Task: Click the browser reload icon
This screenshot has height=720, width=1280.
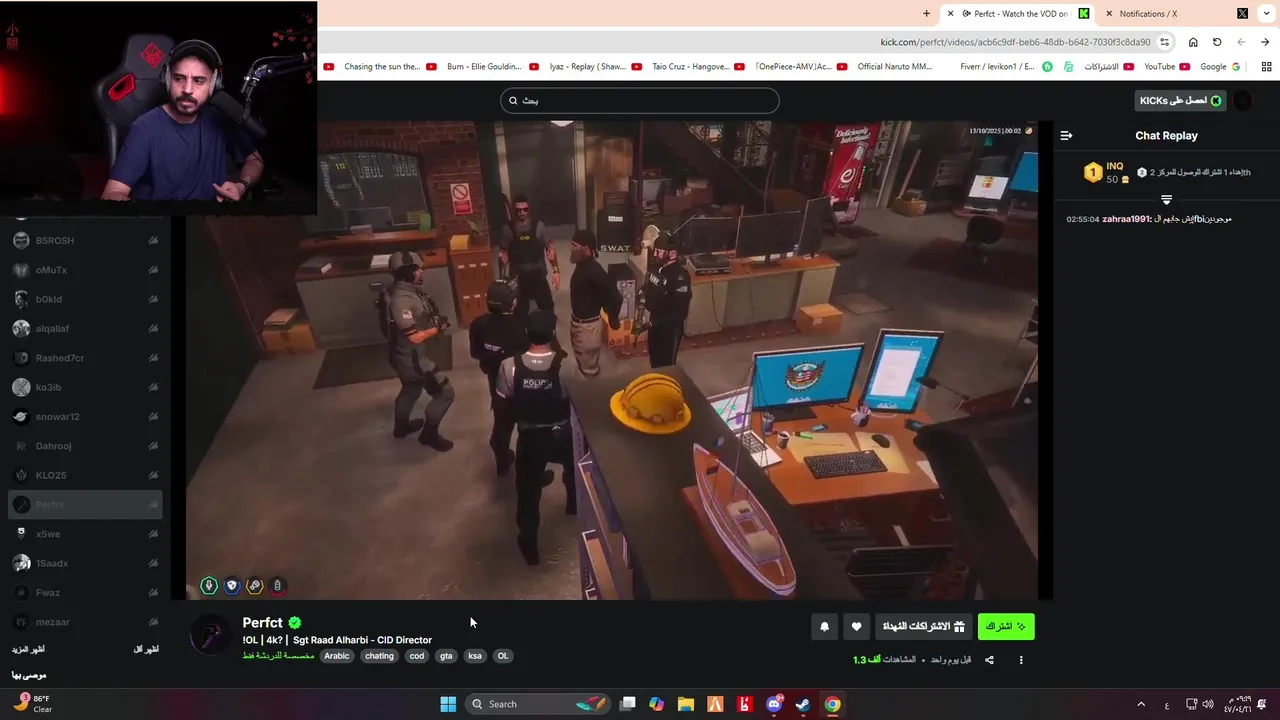Action: pyautogui.click(x=1217, y=42)
